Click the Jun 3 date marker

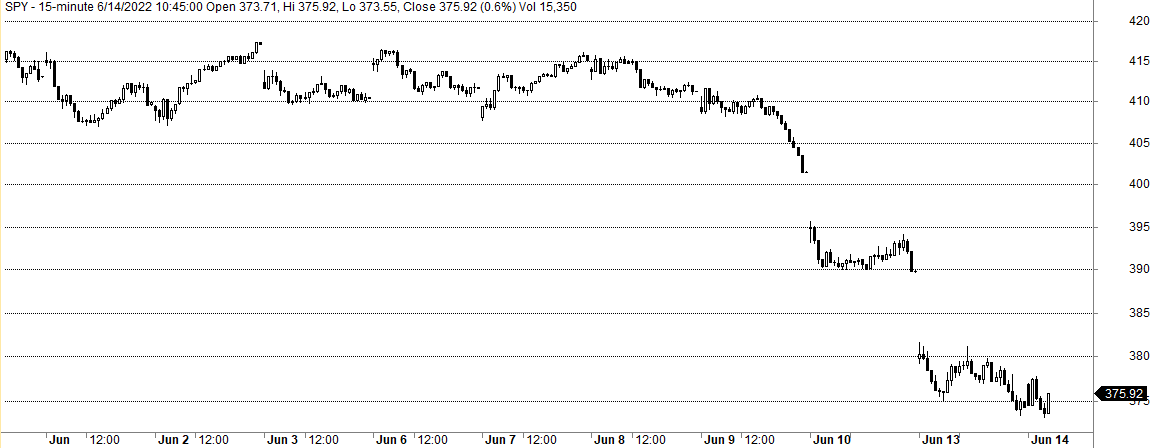282,439
